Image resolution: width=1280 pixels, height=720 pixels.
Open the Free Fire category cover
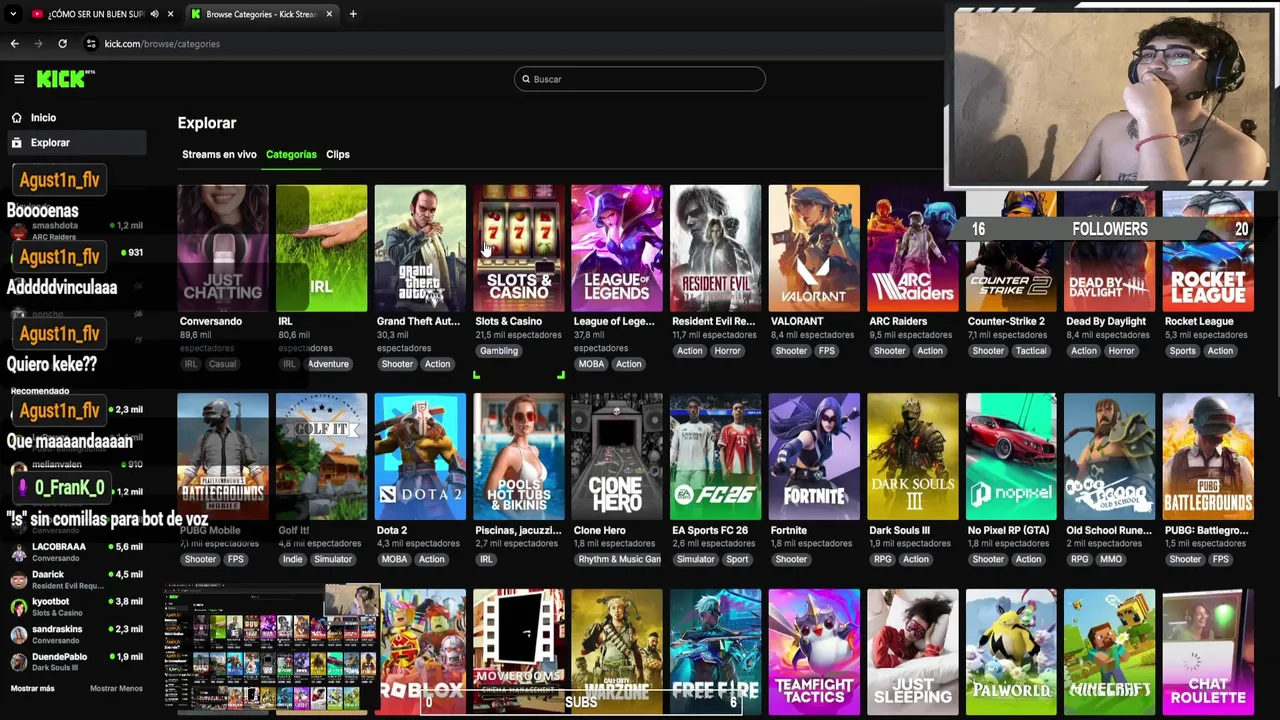click(715, 652)
